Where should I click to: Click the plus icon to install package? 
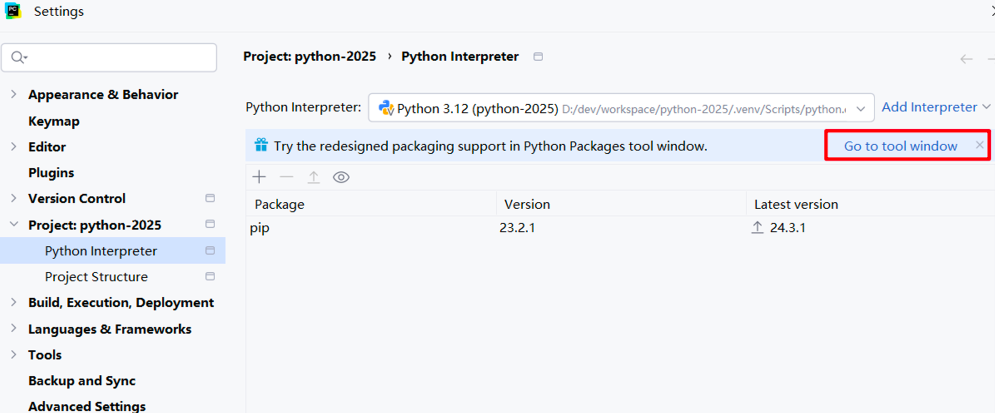pyautogui.click(x=259, y=177)
